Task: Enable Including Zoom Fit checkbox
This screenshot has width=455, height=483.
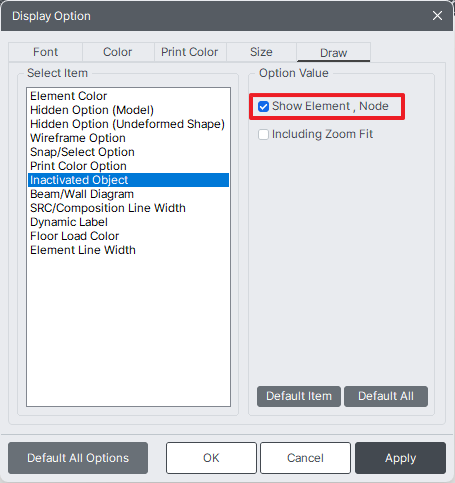Action: click(263, 135)
